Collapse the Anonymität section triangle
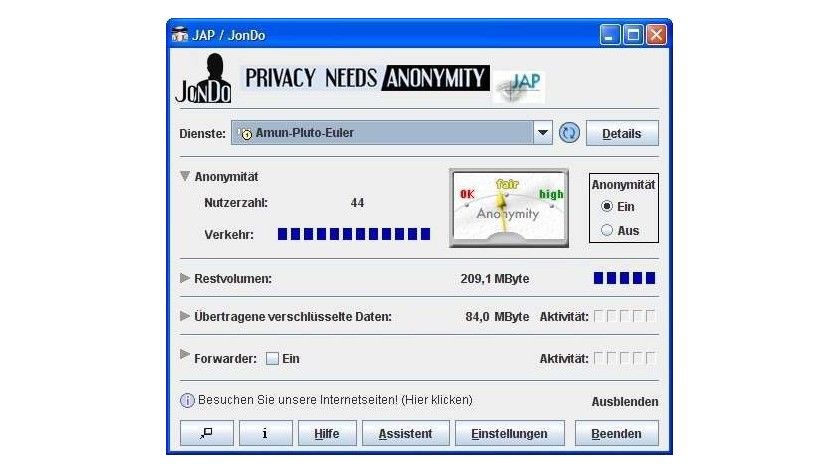 click(x=185, y=176)
